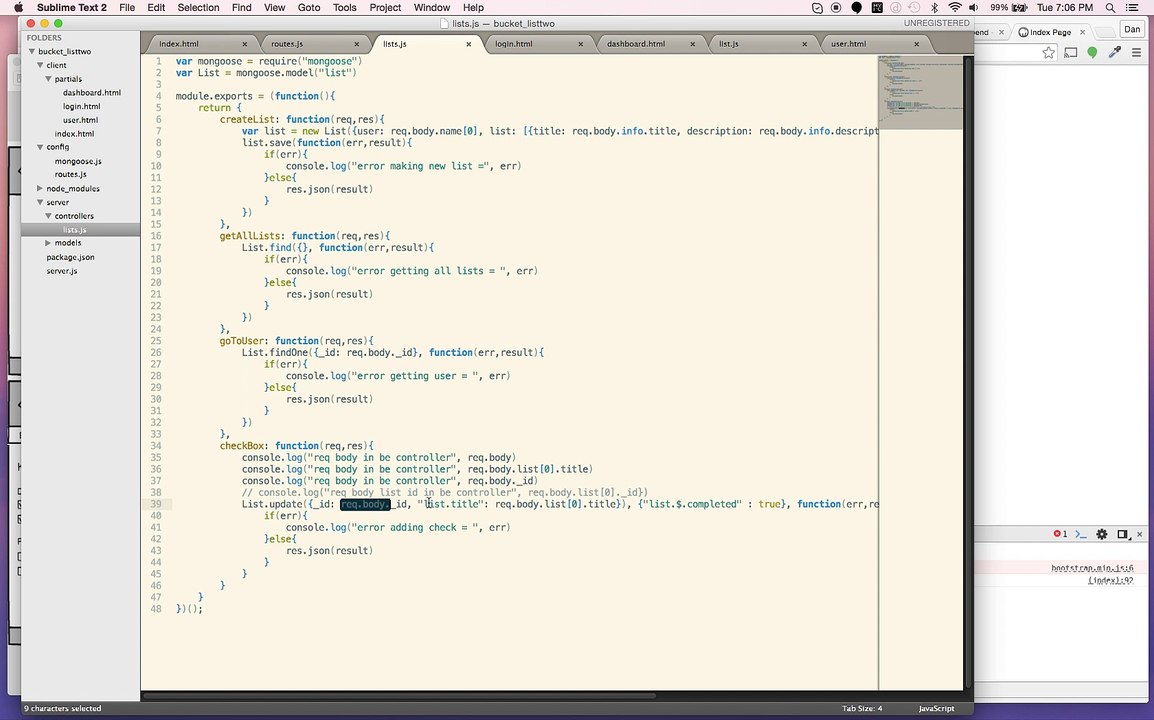1154x720 pixels.
Task: Open mongoose.js in the sidebar
Action: (x=78, y=161)
